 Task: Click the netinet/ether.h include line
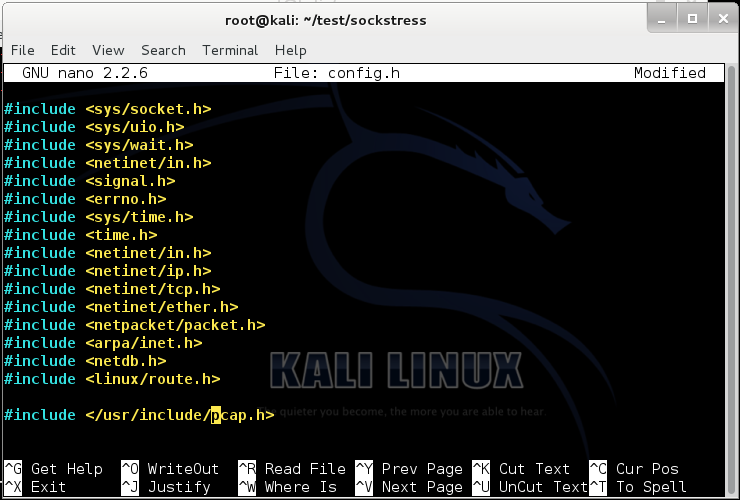coord(121,307)
